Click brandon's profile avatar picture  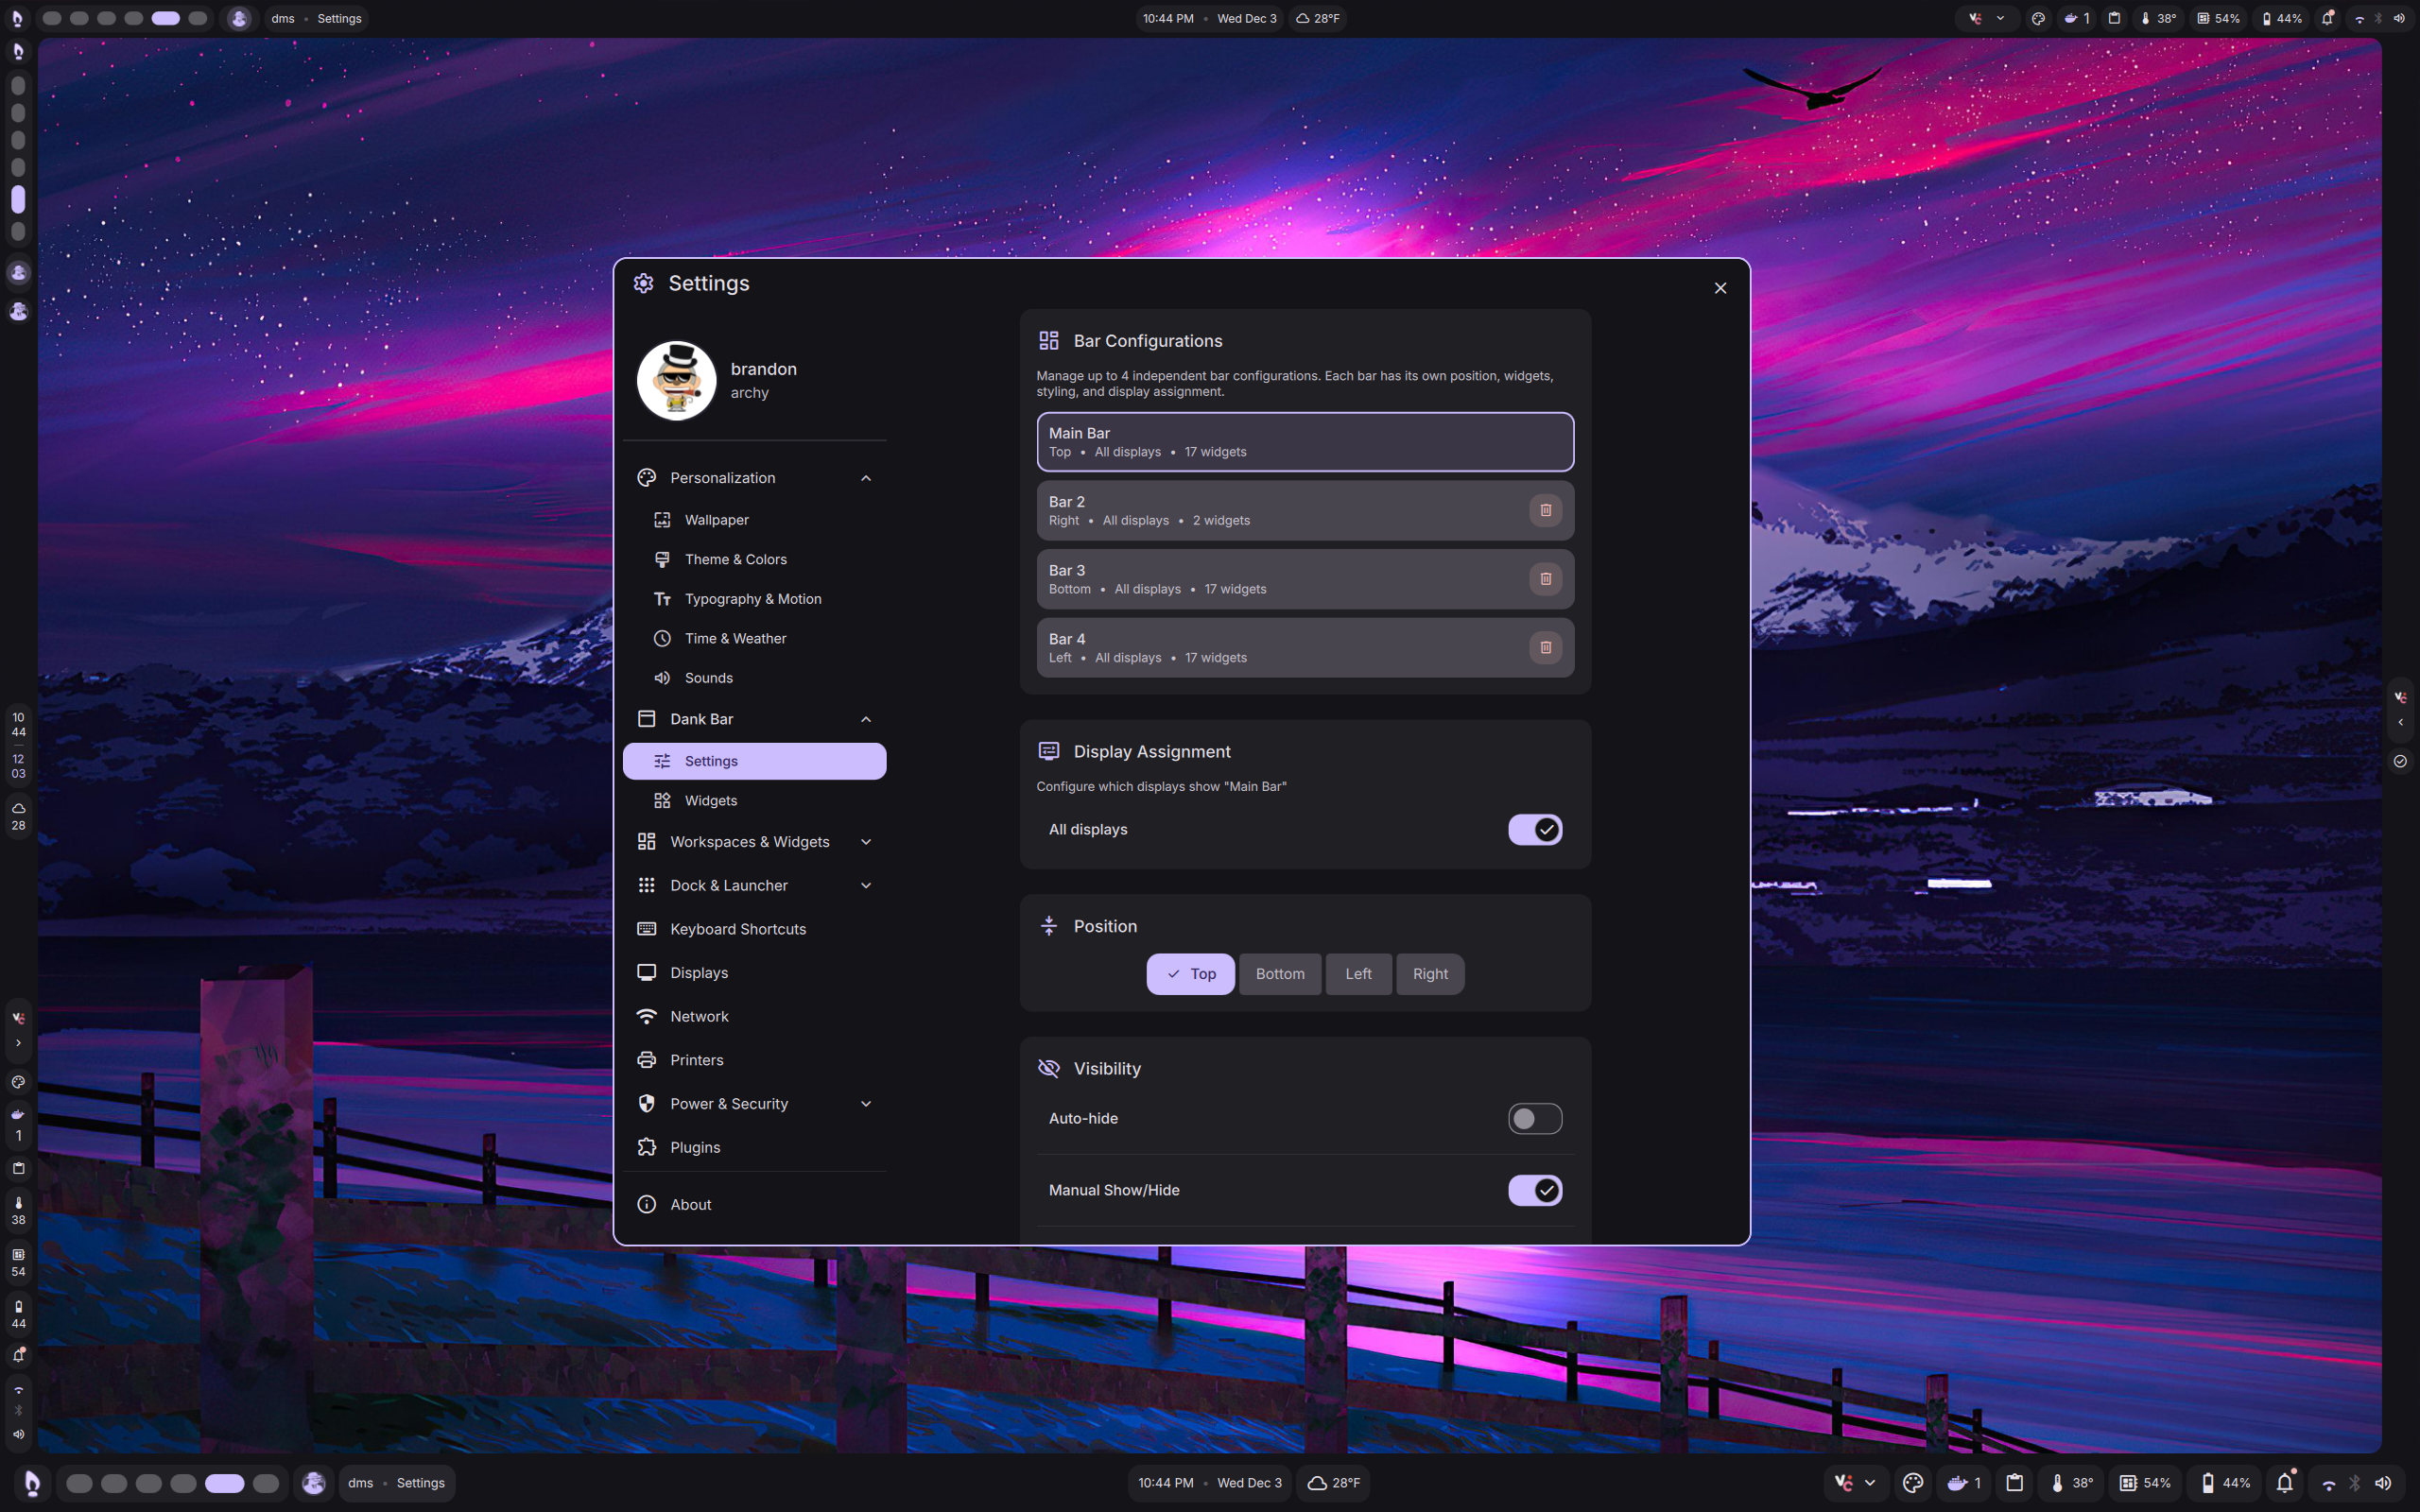(x=677, y=380)
